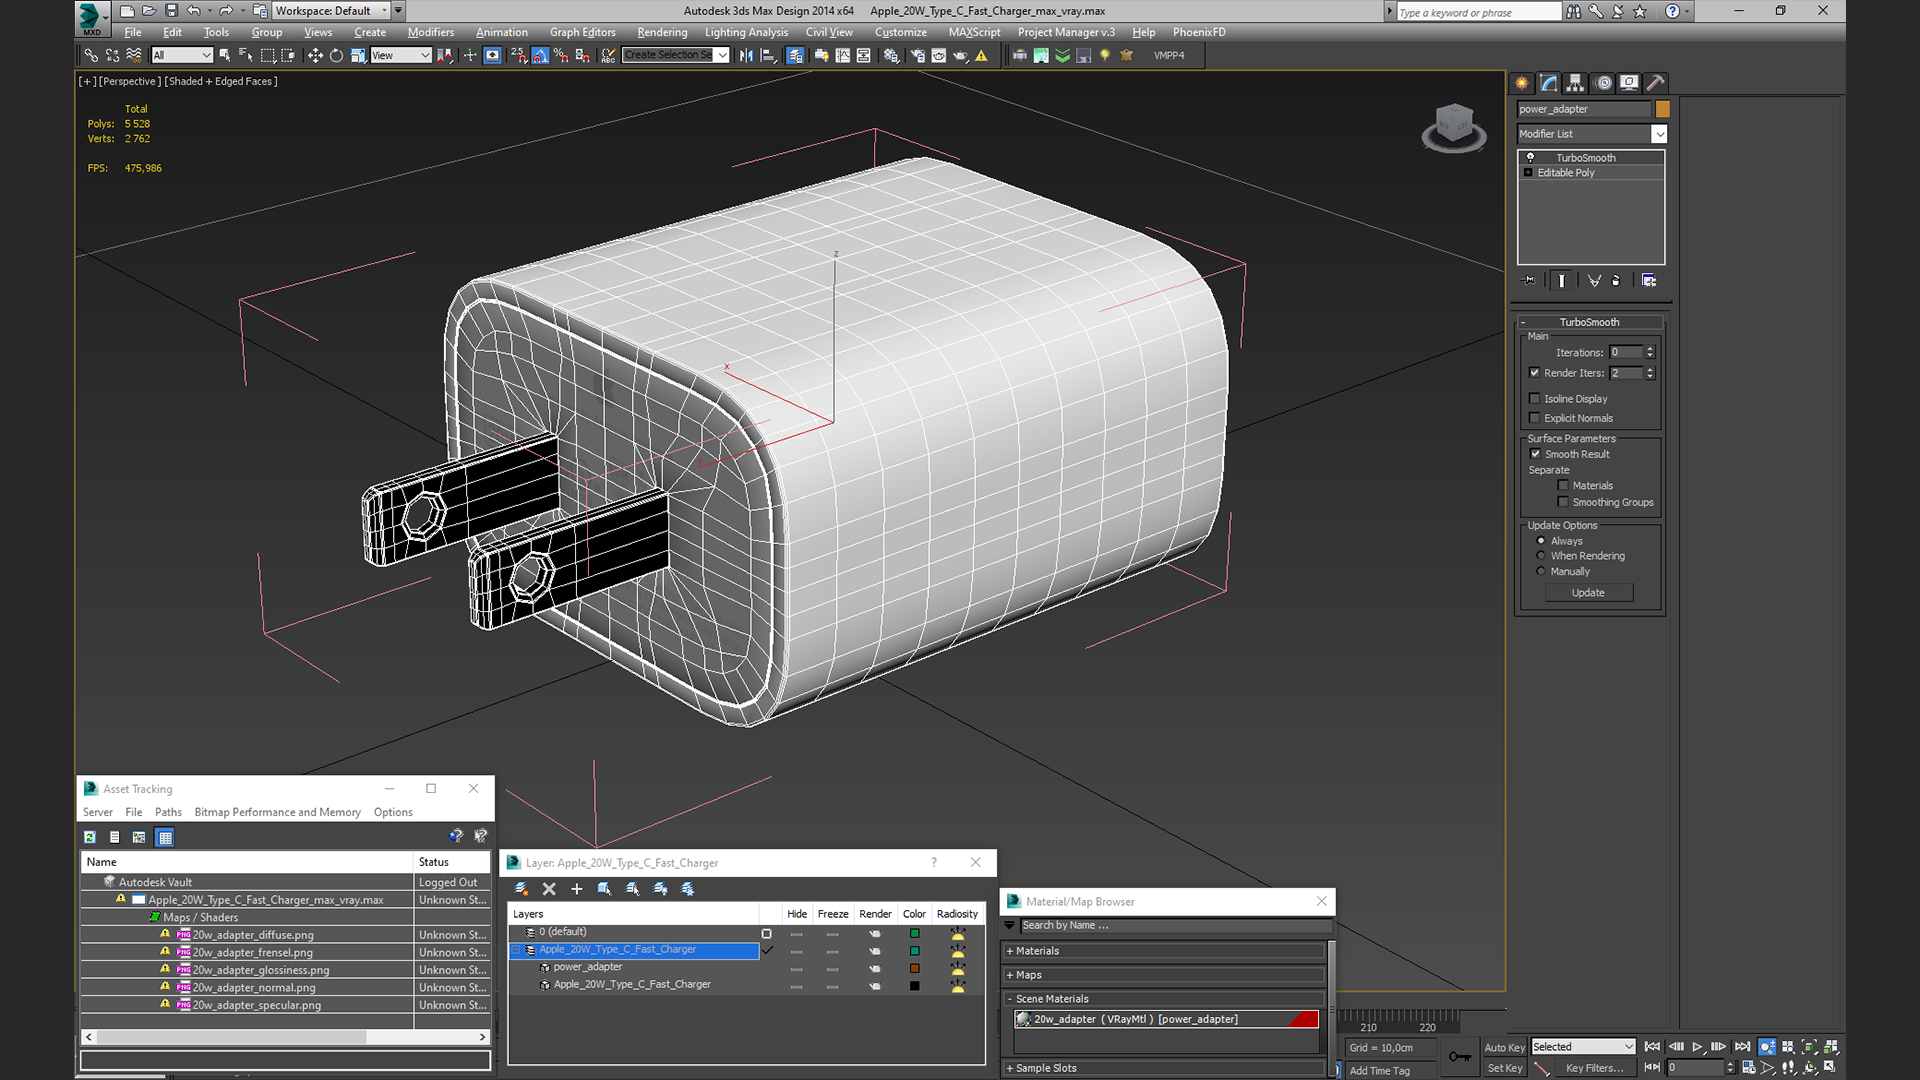Image resolution: width=1920 pixels, height=1080 pixels.
Task: Click Table View icon in Asset Tracking
Action: click(166, 837)
